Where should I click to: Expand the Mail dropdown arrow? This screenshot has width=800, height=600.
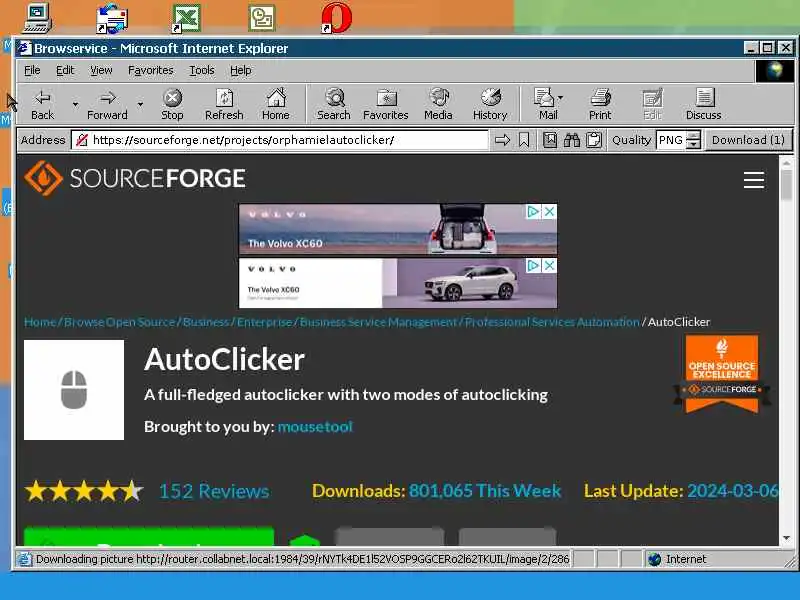561,97
